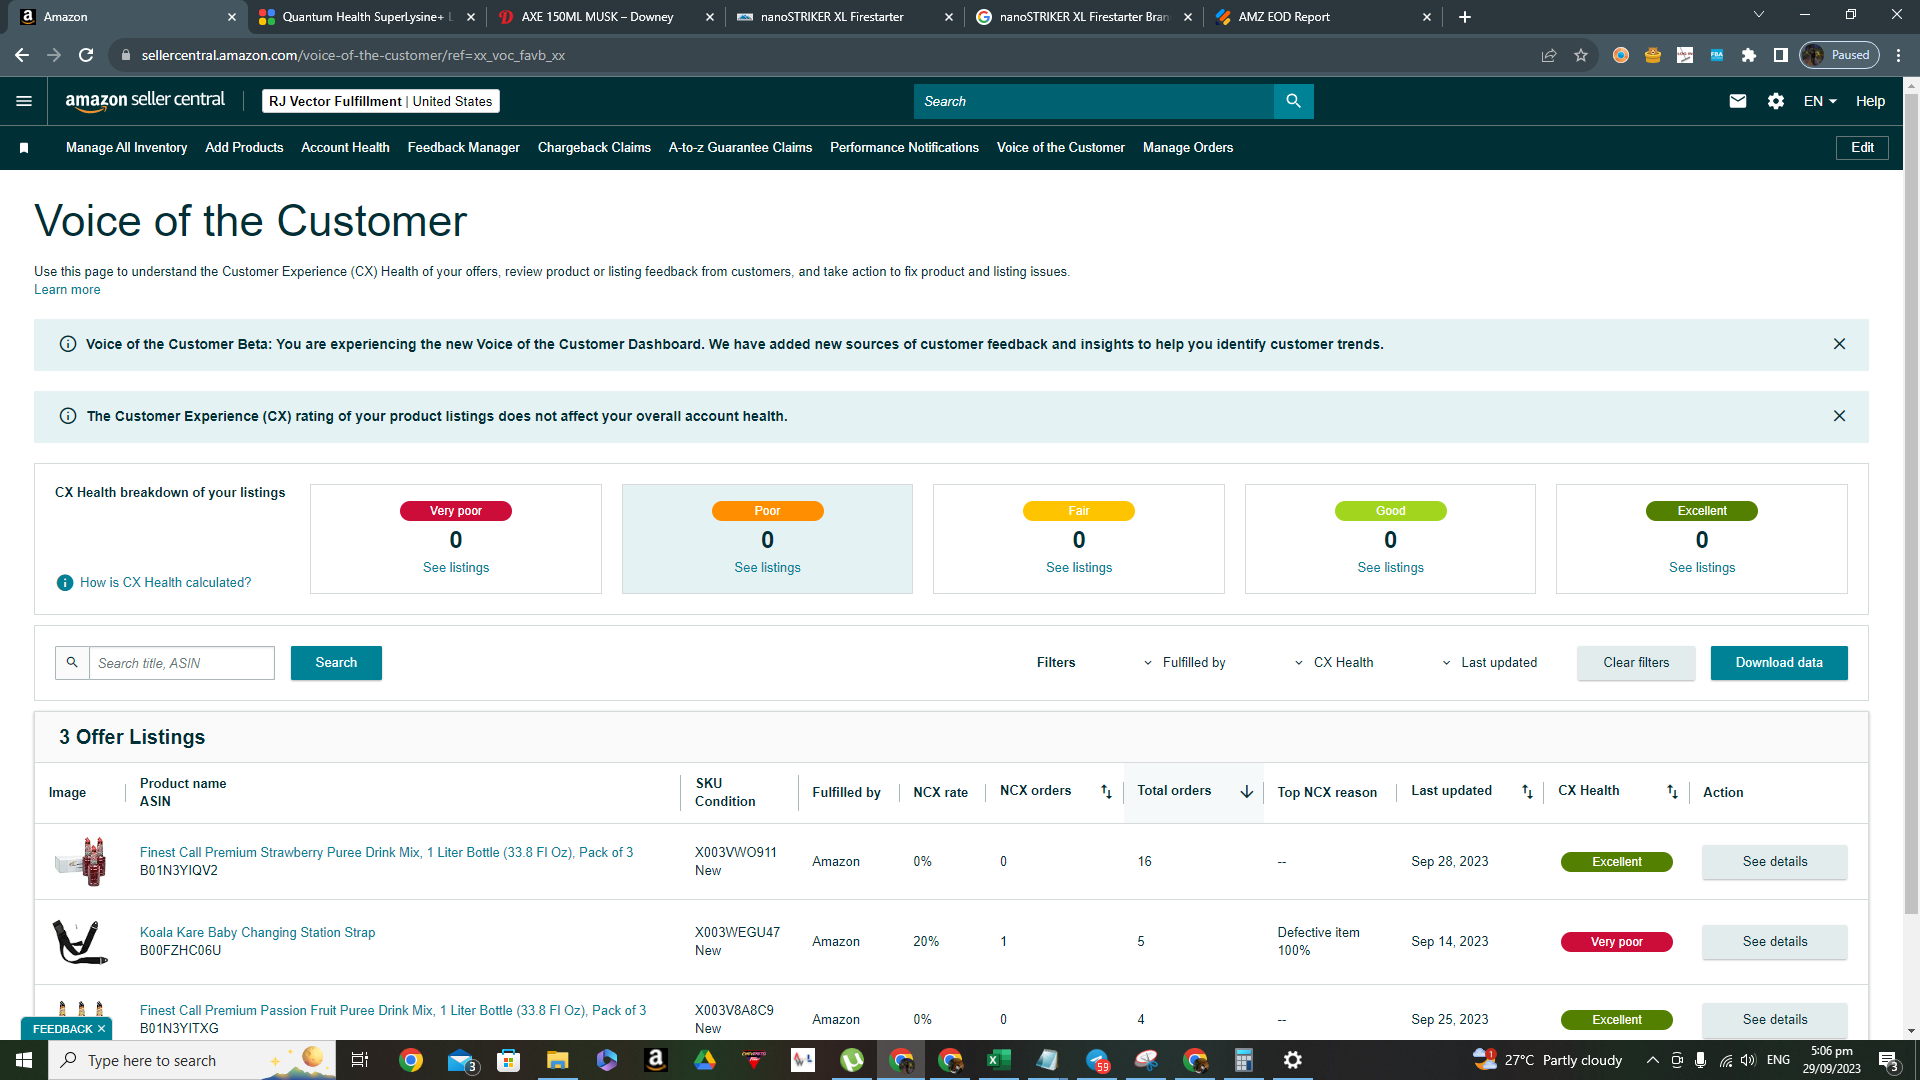Click the browser address bar URL
1920x1080 pixels.
353,55
